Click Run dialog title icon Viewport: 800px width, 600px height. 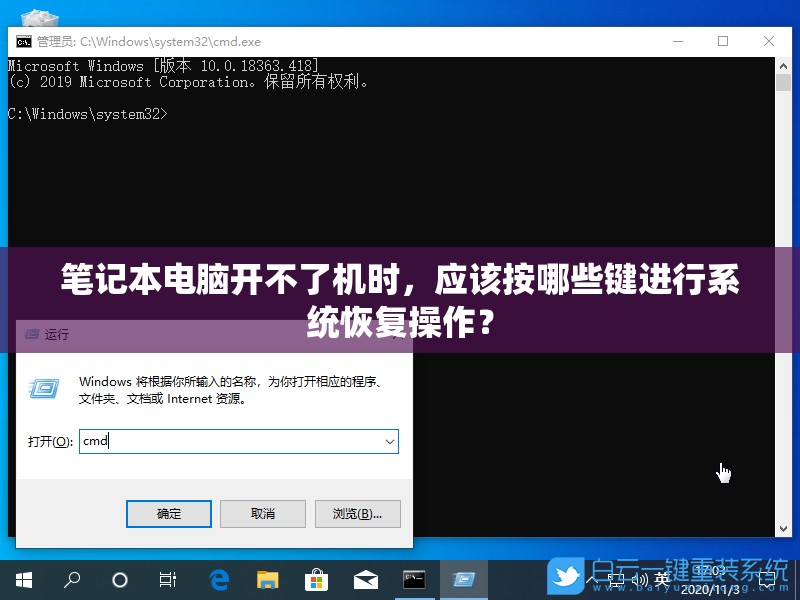tap(32, 334)
